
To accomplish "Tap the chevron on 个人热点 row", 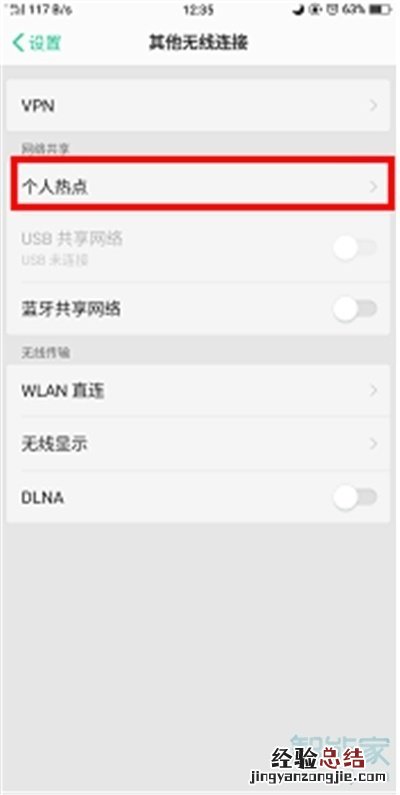I will [x=374, y=187].
